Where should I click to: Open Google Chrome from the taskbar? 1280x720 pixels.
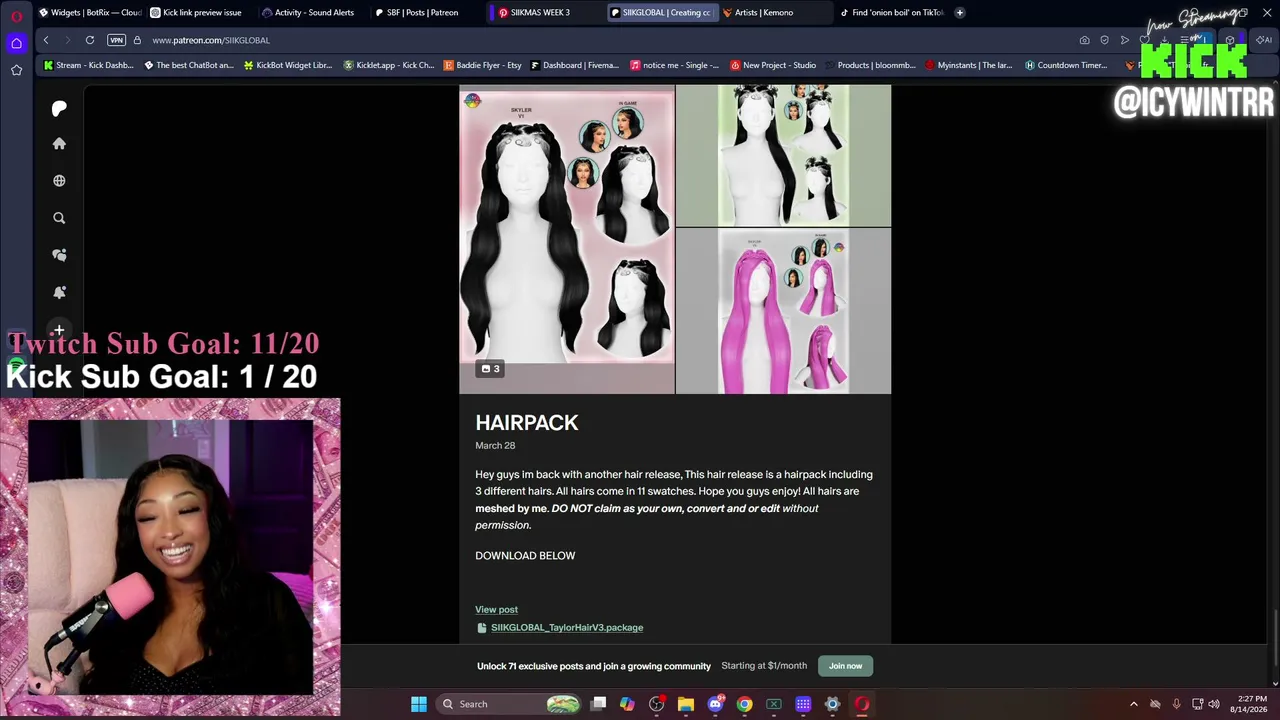745,704
